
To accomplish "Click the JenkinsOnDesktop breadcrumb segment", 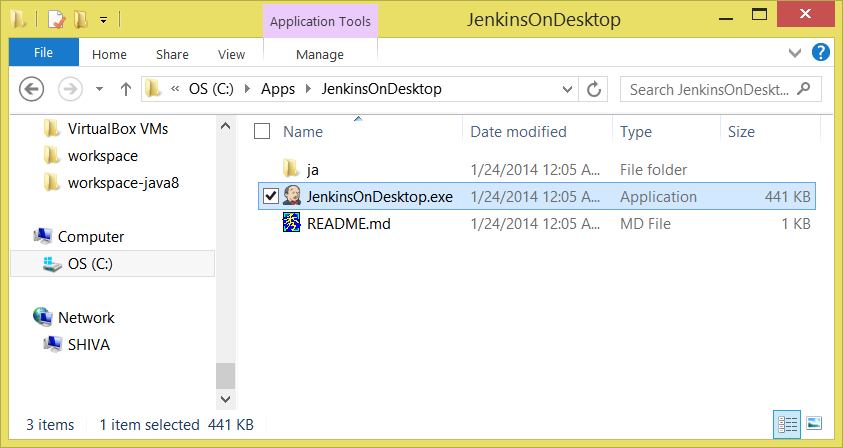I will click(x=382, y=89).
